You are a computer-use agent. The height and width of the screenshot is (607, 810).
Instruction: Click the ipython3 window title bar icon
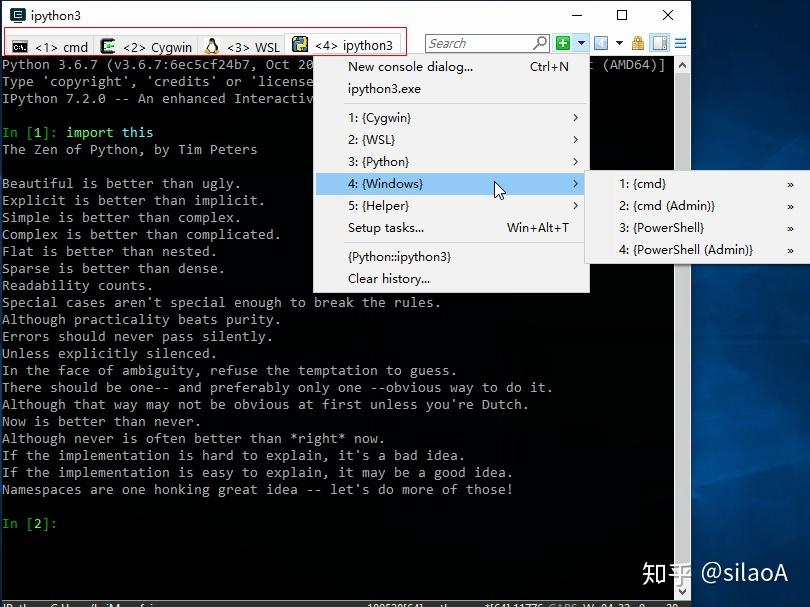(x=18, y=15)
